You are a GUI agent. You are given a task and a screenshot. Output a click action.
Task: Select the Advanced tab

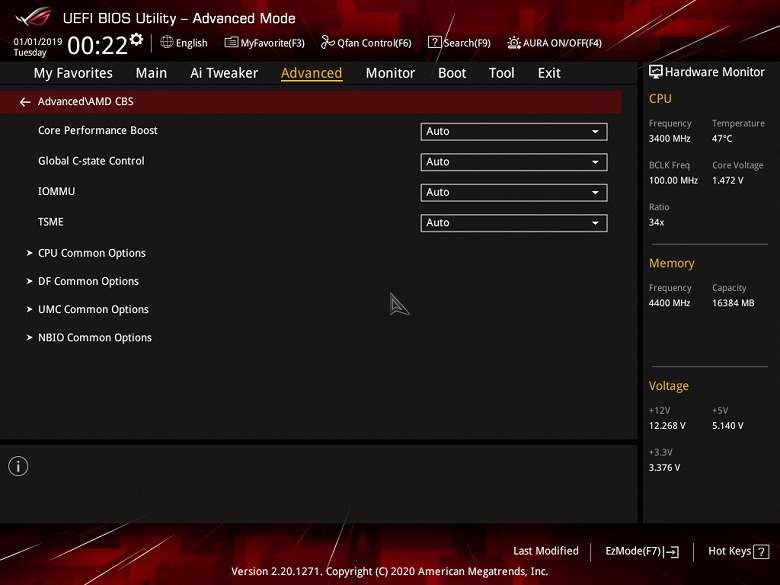pos(311,73)
